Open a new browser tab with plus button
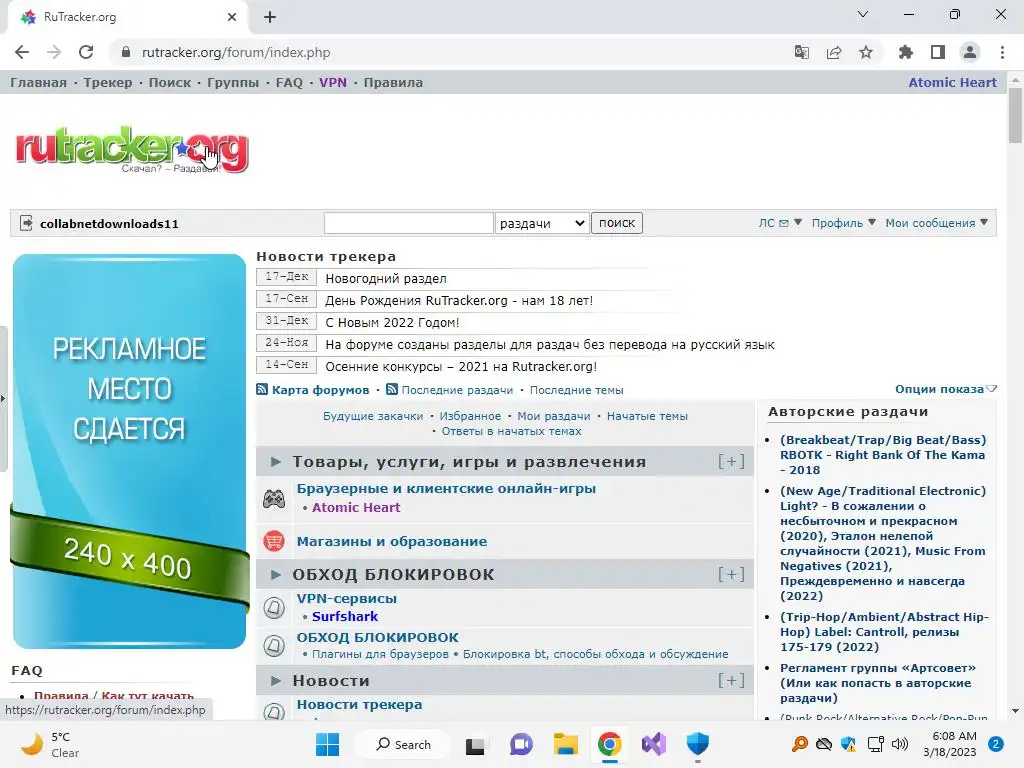This screenshot has height=768, width=1024. (x=270, y=18)
